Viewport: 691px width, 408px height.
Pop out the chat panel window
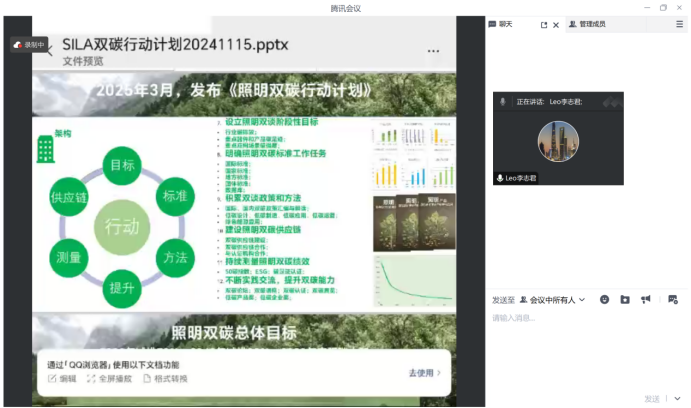tap(544, 25)
